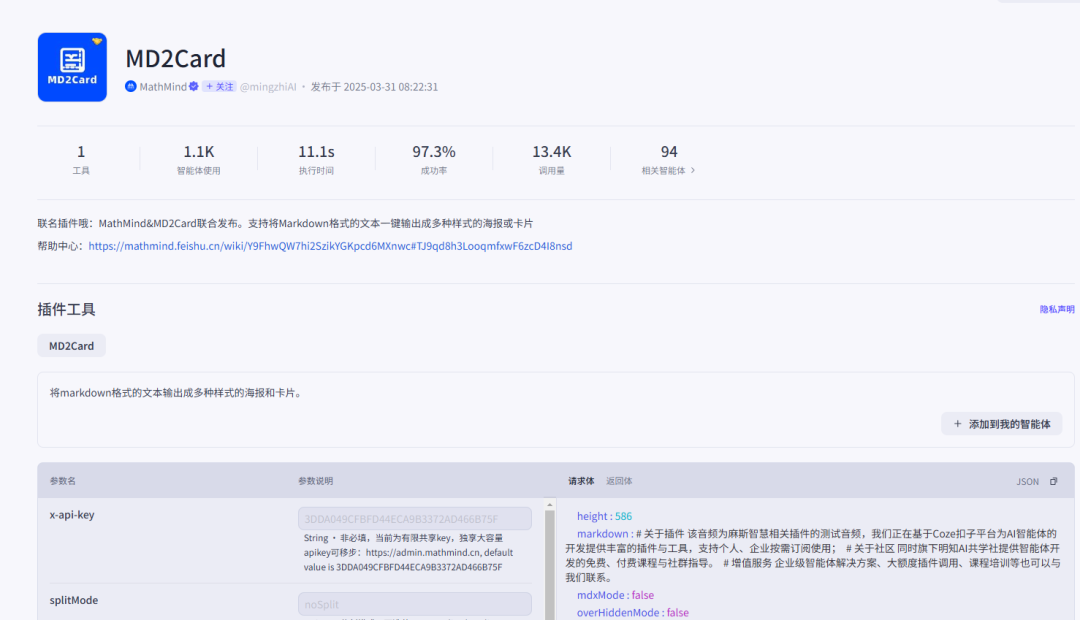The width and height of the screenshot is (1080, 620).
Task: Click the splitMode input field
Action: click(414, 604)
